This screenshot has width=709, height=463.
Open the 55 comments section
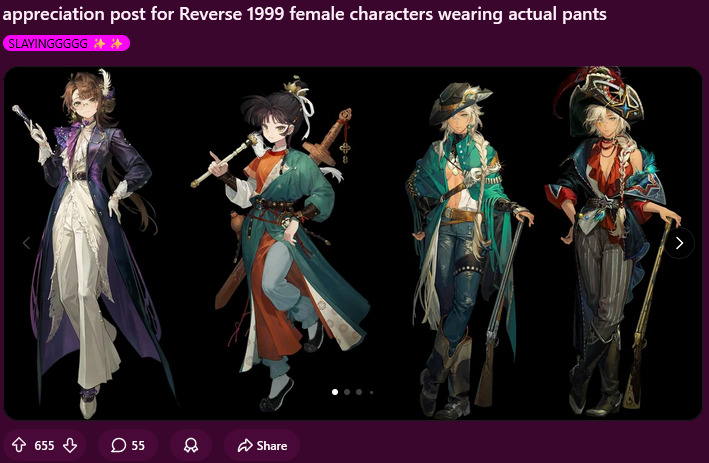pos(128,445)
